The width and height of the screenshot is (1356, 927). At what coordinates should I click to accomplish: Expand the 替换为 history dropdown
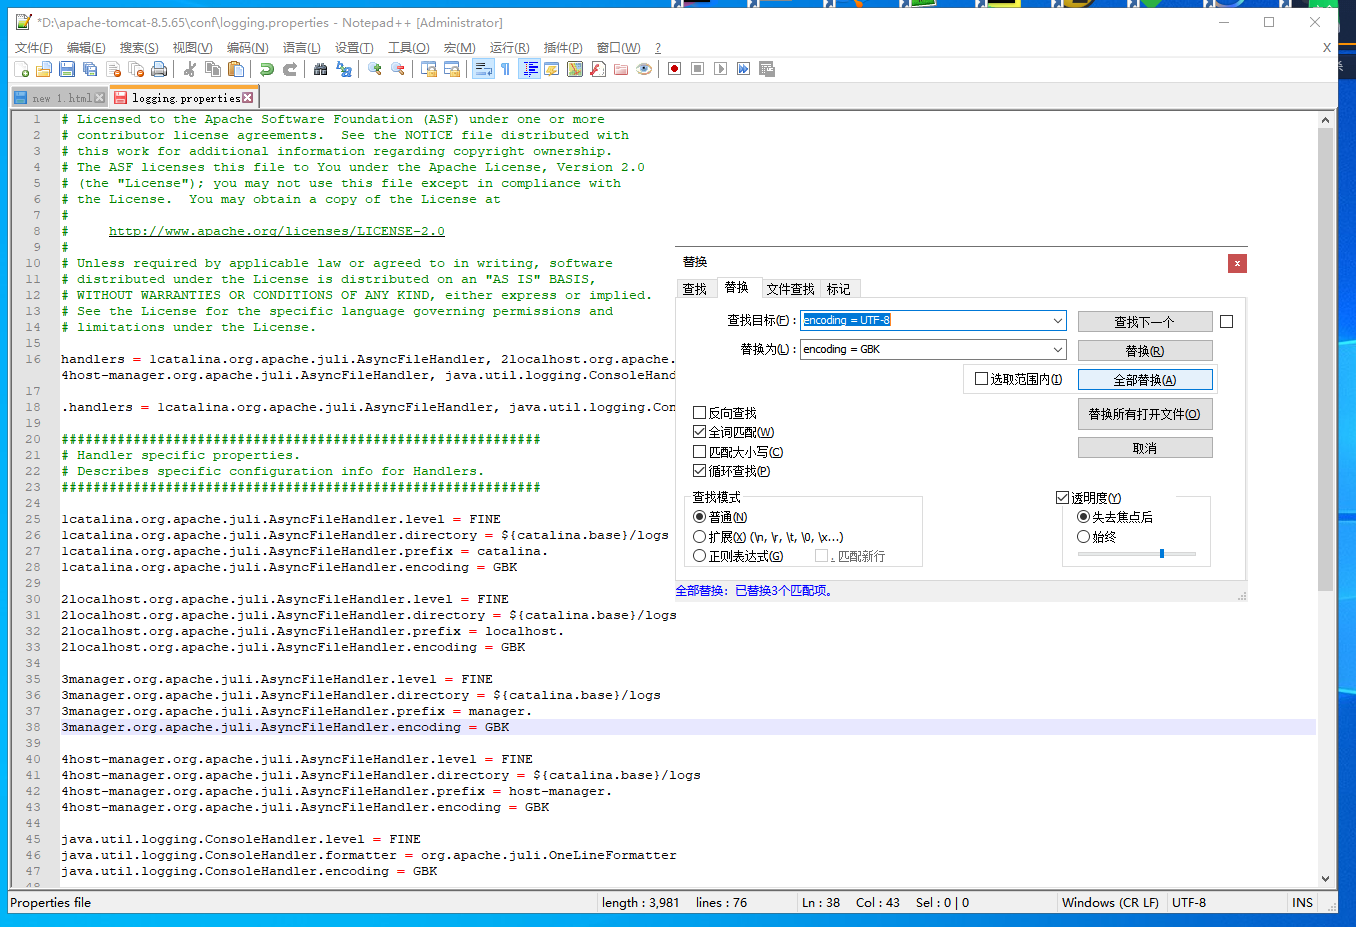(x=1057, y=350)
